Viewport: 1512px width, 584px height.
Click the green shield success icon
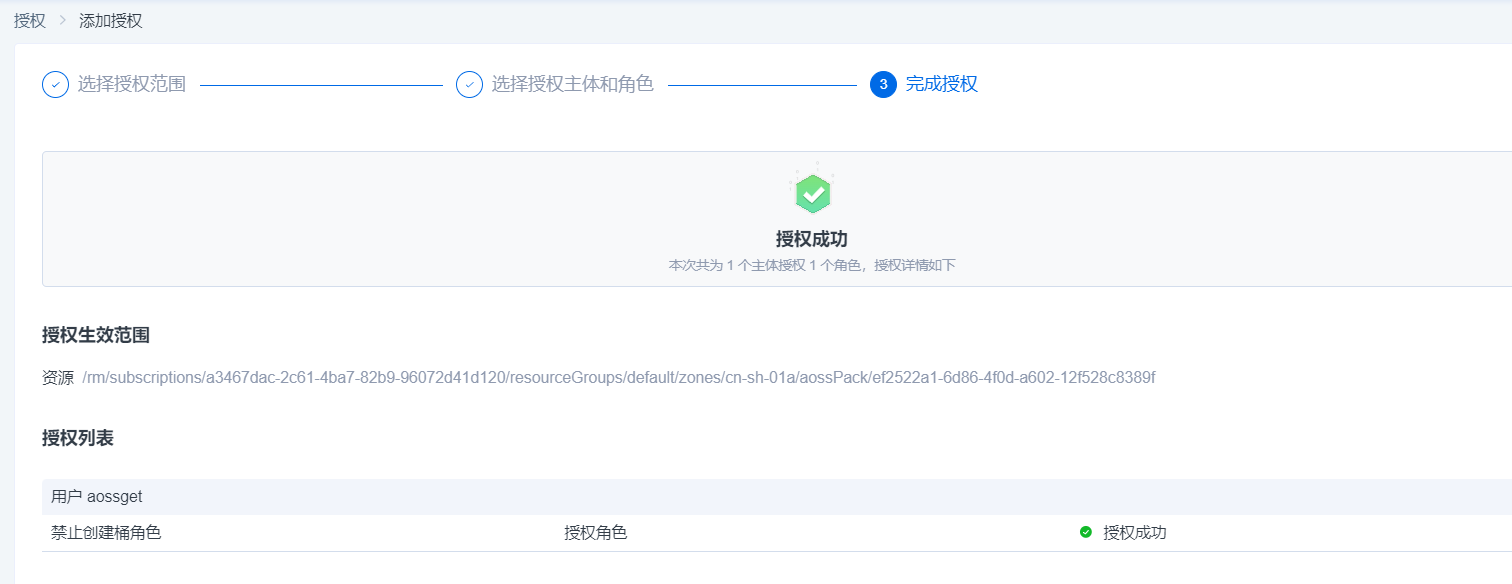813,192
